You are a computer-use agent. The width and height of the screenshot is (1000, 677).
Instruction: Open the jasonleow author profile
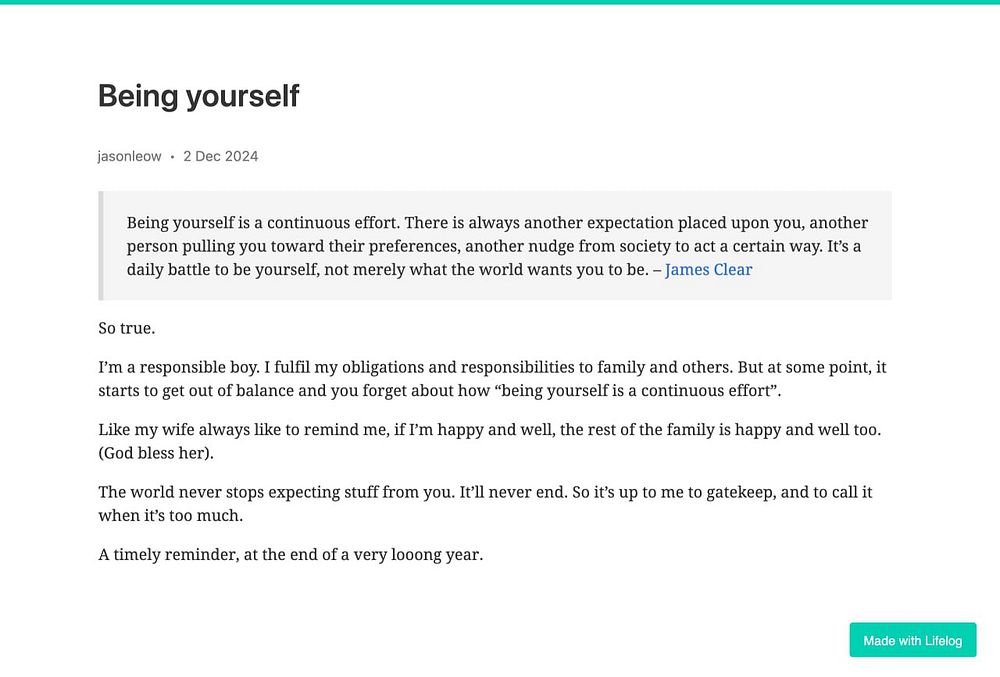click(129, 156)
